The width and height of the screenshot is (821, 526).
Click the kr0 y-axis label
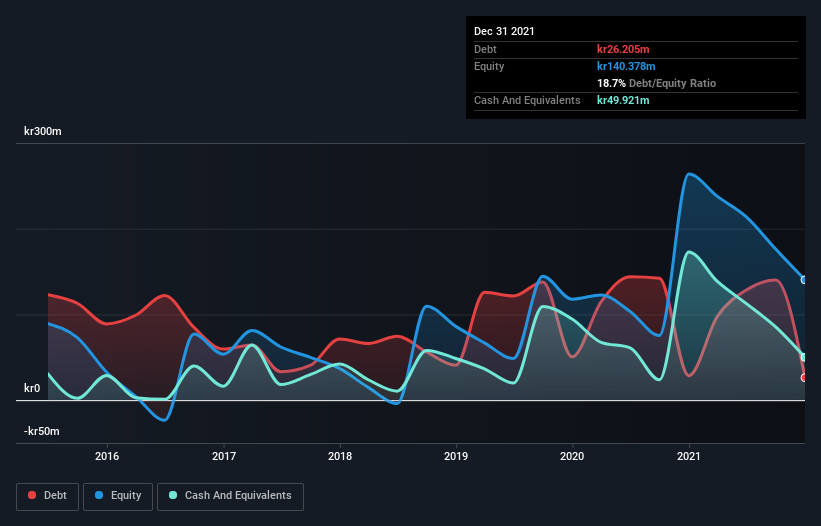[x=32, y=388]
